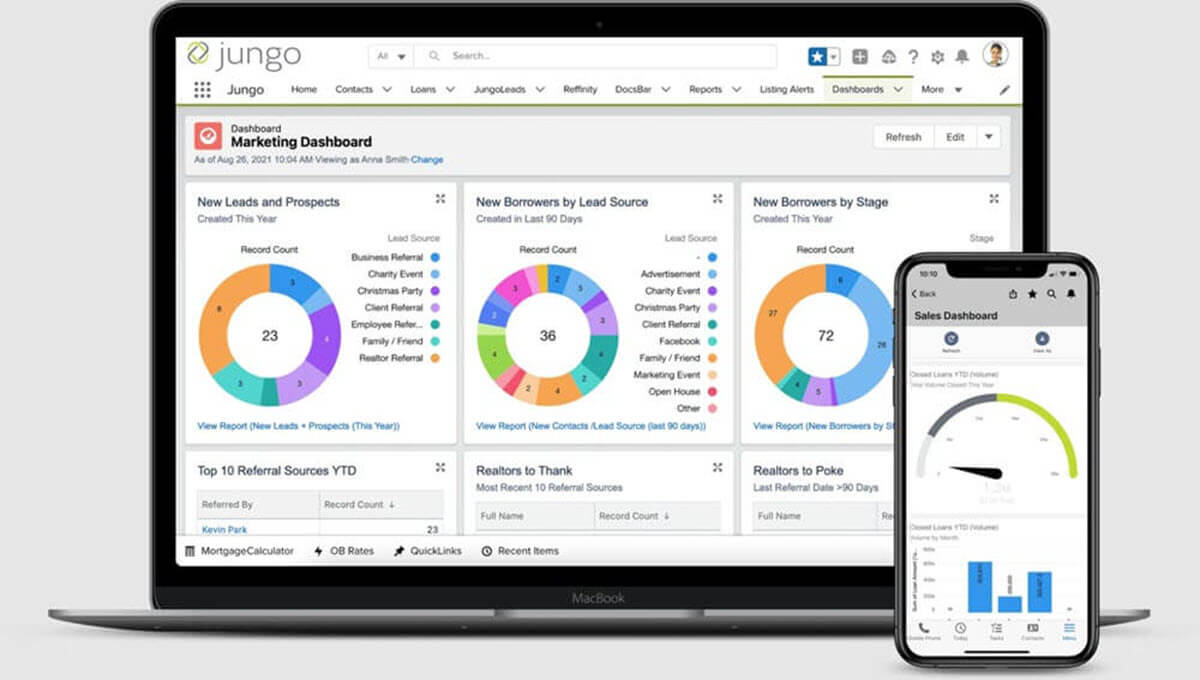The height and width of the screenshot is (680, 1200).
Task: Tap Contacts in the phone bottom bar
Action: 1032,631
